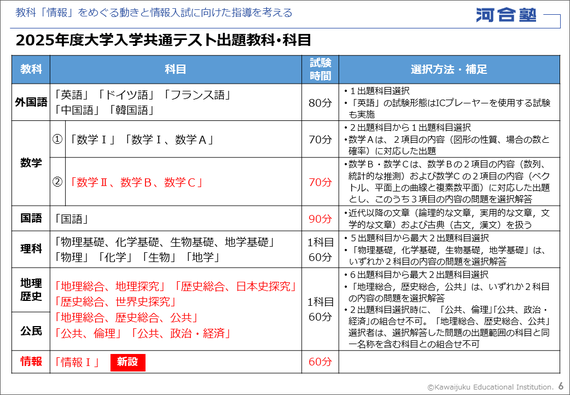This screenshot has height=395, width=570.
Task: Click the 数学B・数学C supplementary note
Action: point(447,182)
